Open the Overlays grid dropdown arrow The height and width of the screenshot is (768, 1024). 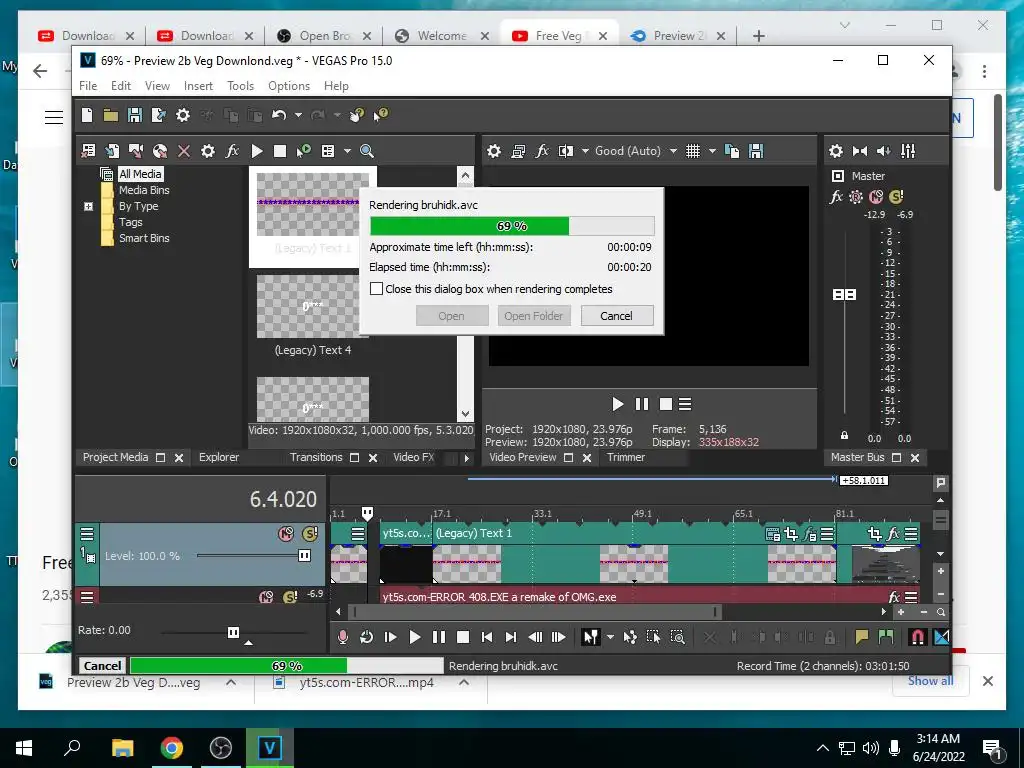tap(712, 152)
